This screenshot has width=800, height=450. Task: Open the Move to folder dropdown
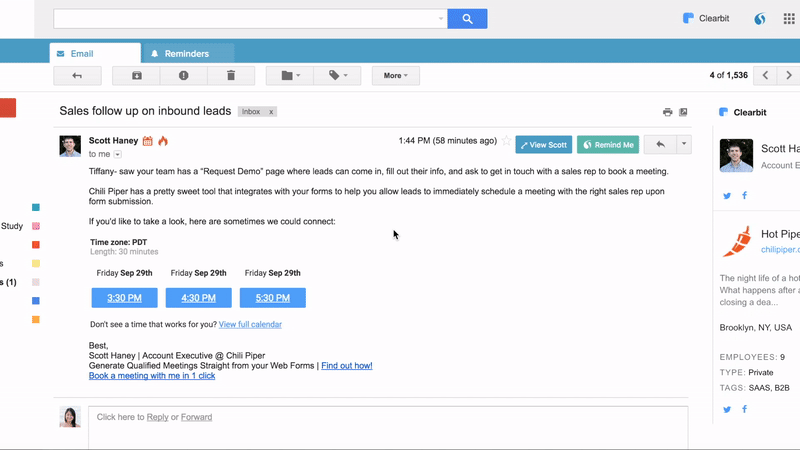[x=289, y=76]
